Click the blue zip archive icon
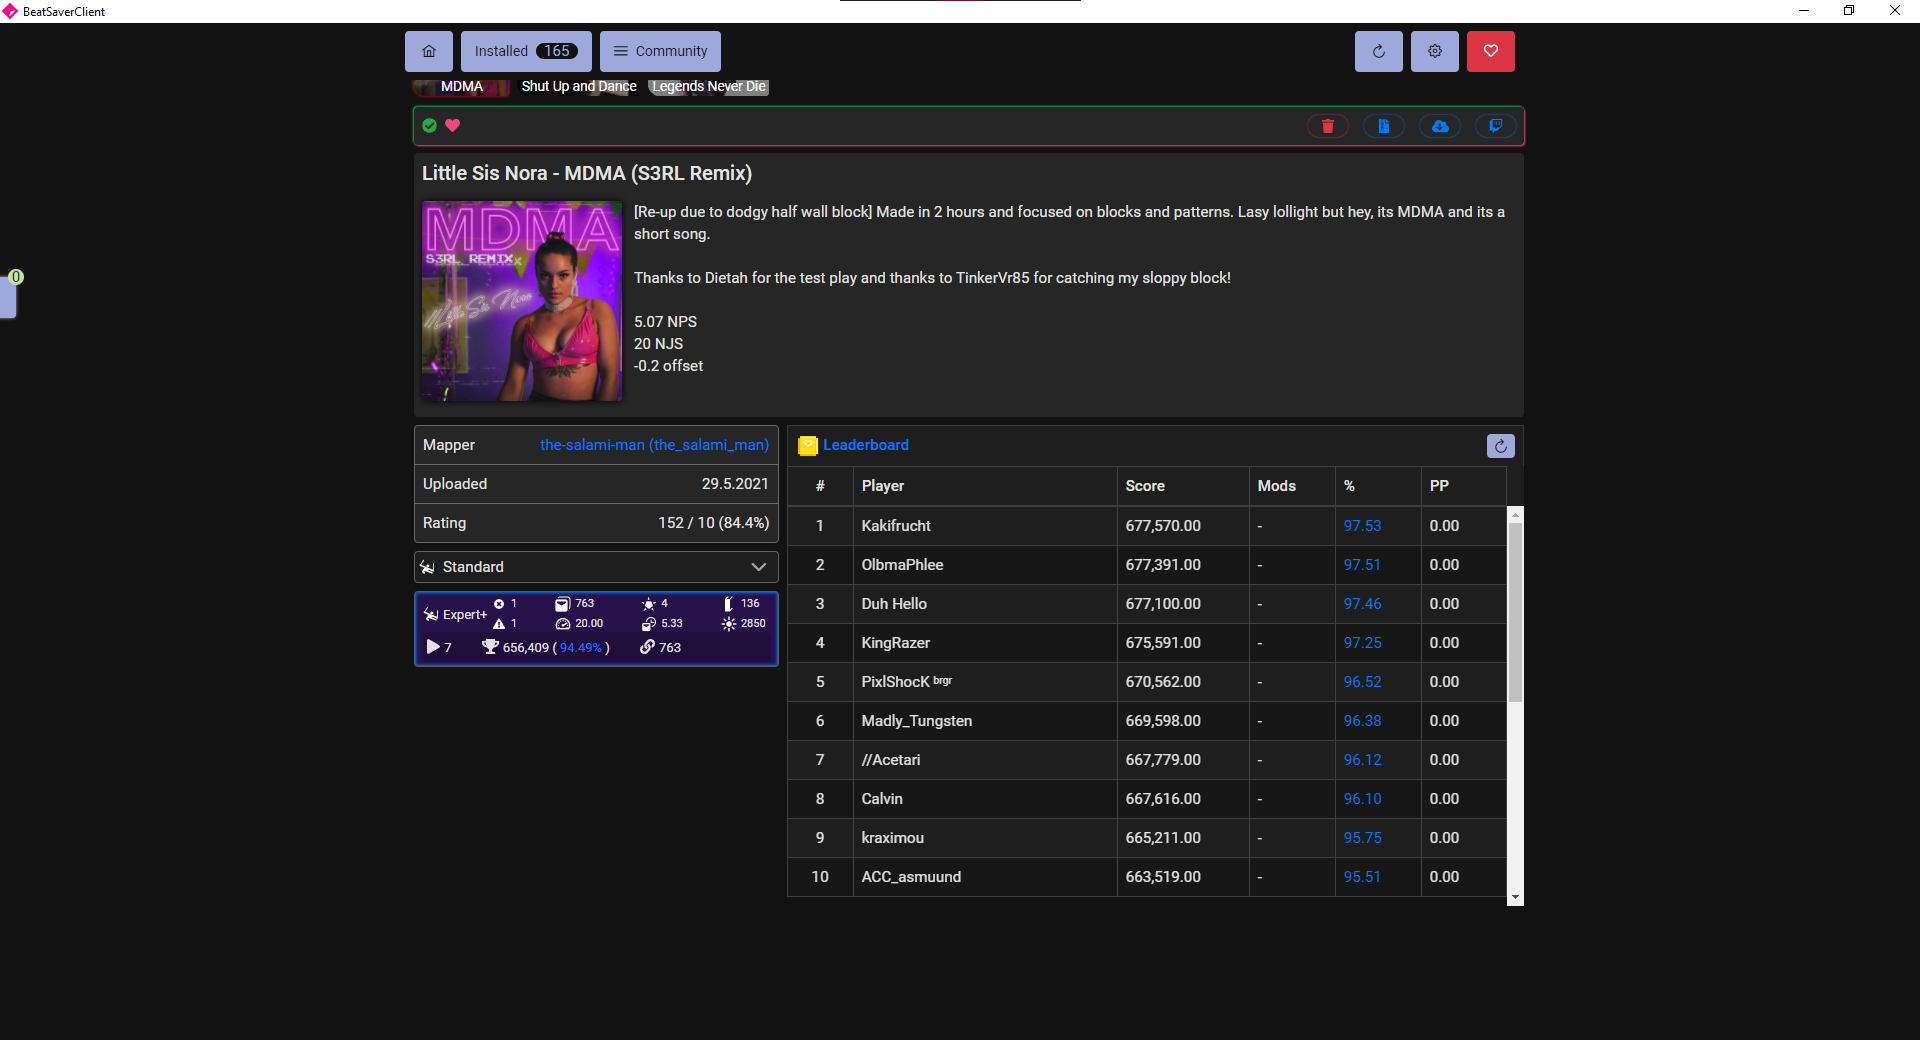Screen dimensions: 1920x1040 [x=1384, y=126]
